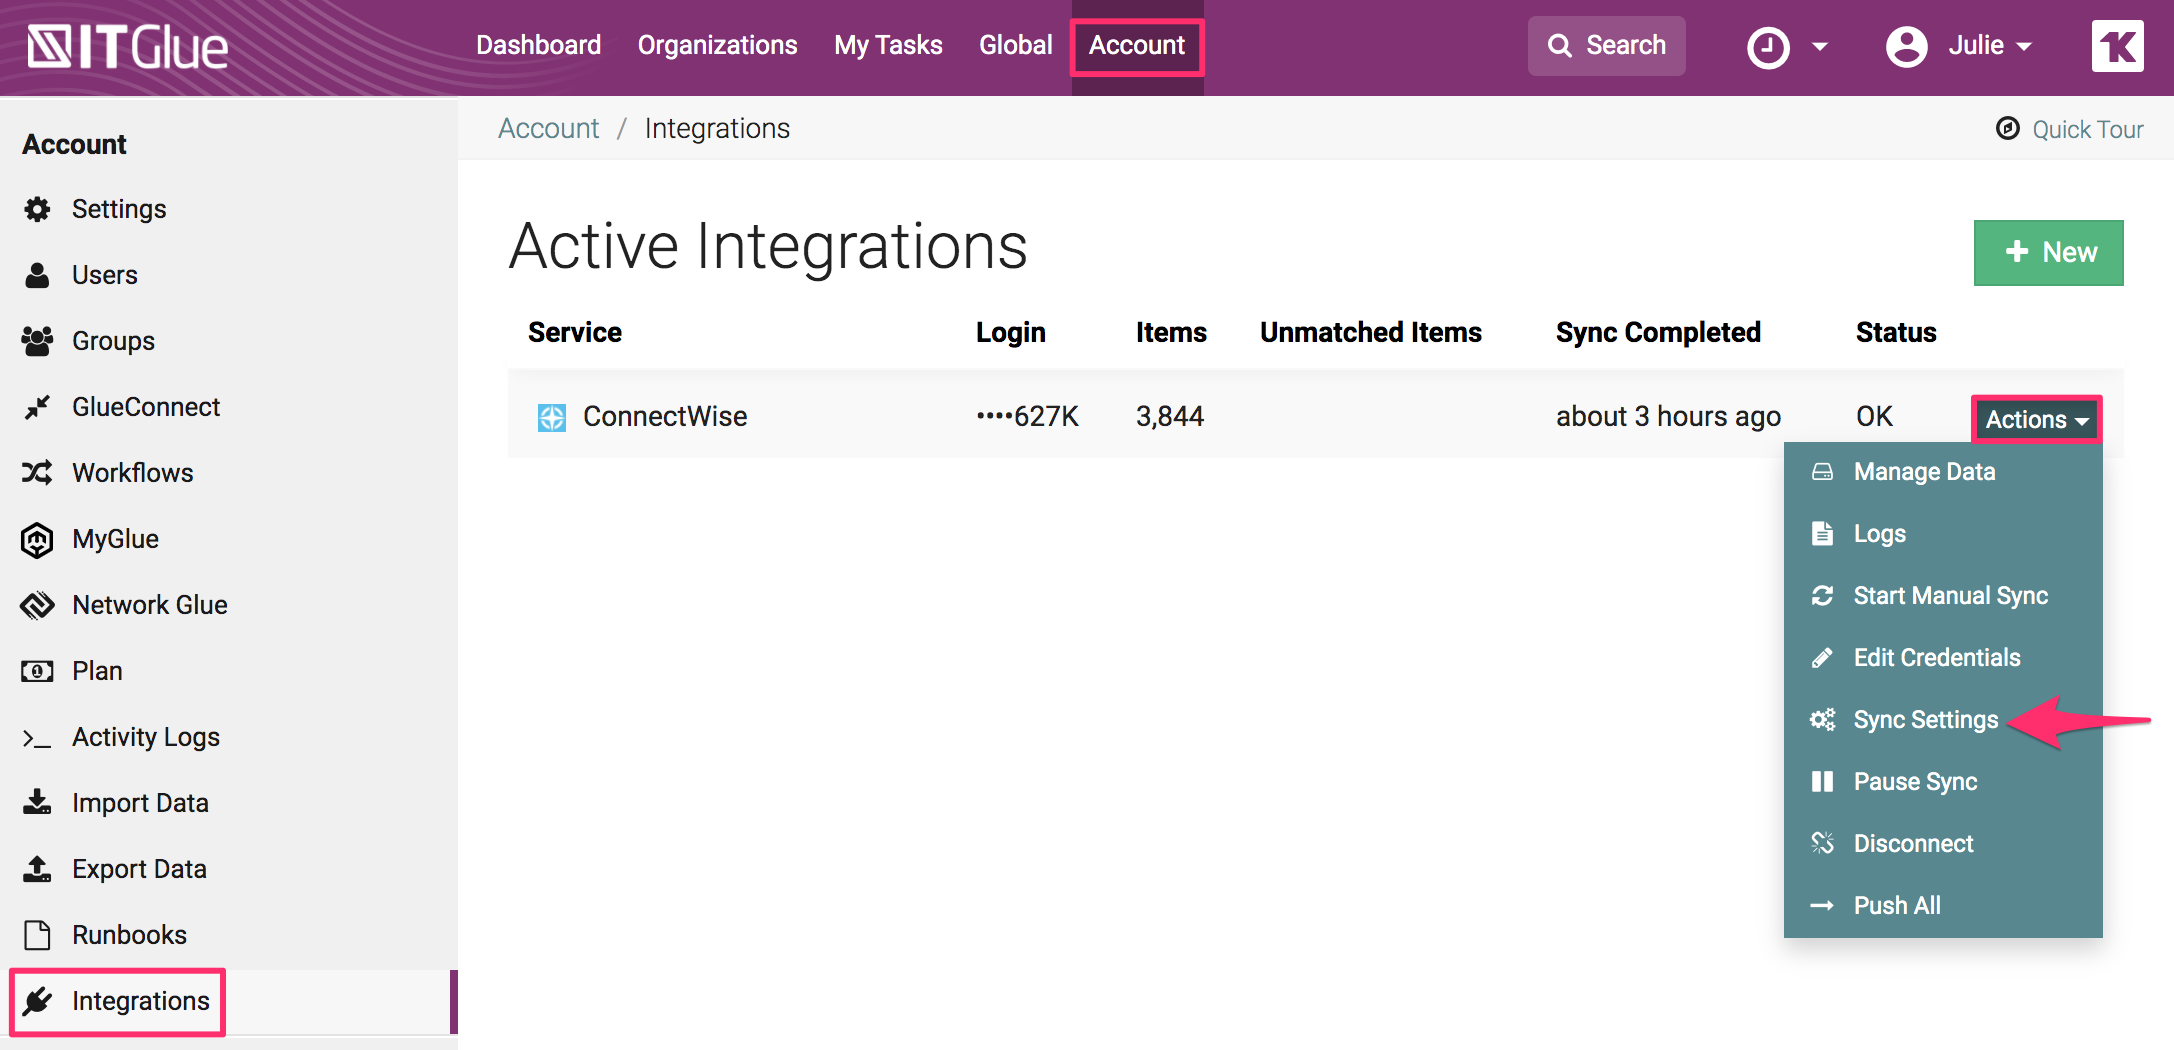The image size is (2174, 1050).
Task: Select the Users section icon
Action: coord(37,275)
